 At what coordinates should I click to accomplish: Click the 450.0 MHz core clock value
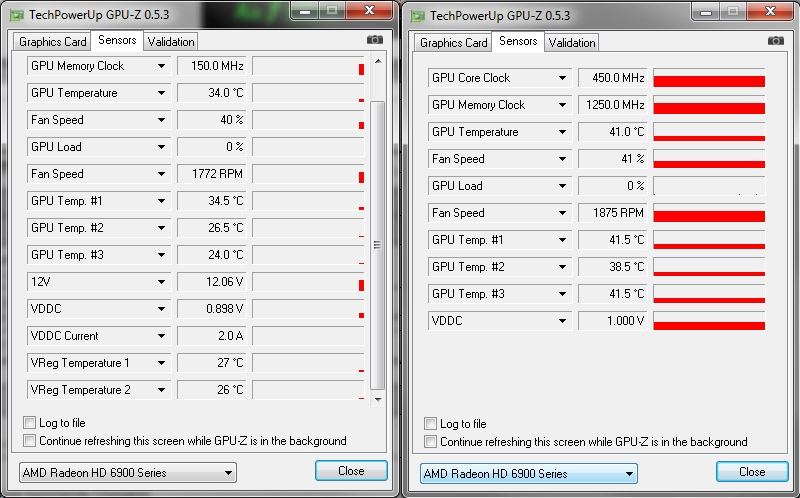613,78
